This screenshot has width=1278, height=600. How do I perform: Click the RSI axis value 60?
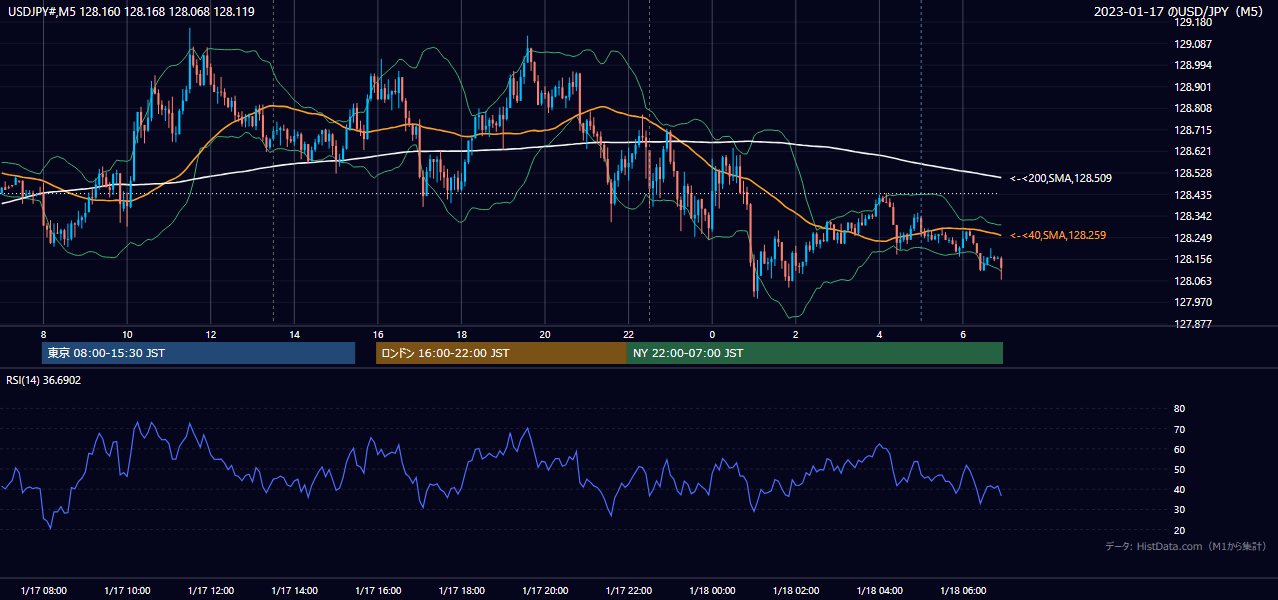(1180, 449)
